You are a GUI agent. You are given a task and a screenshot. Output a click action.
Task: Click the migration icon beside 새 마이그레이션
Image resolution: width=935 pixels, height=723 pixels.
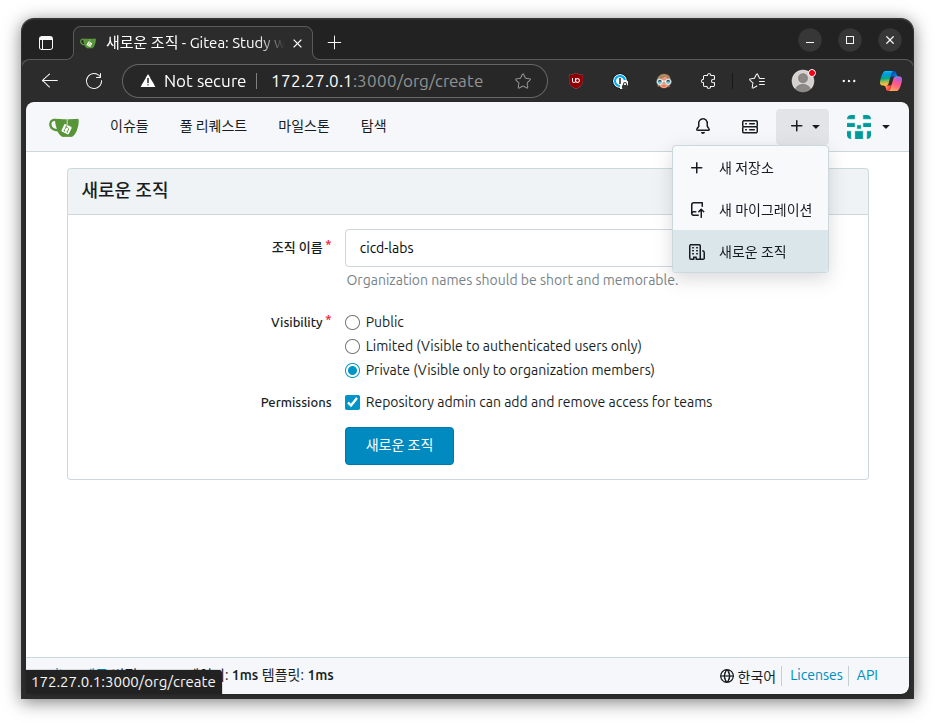(696, 210)
